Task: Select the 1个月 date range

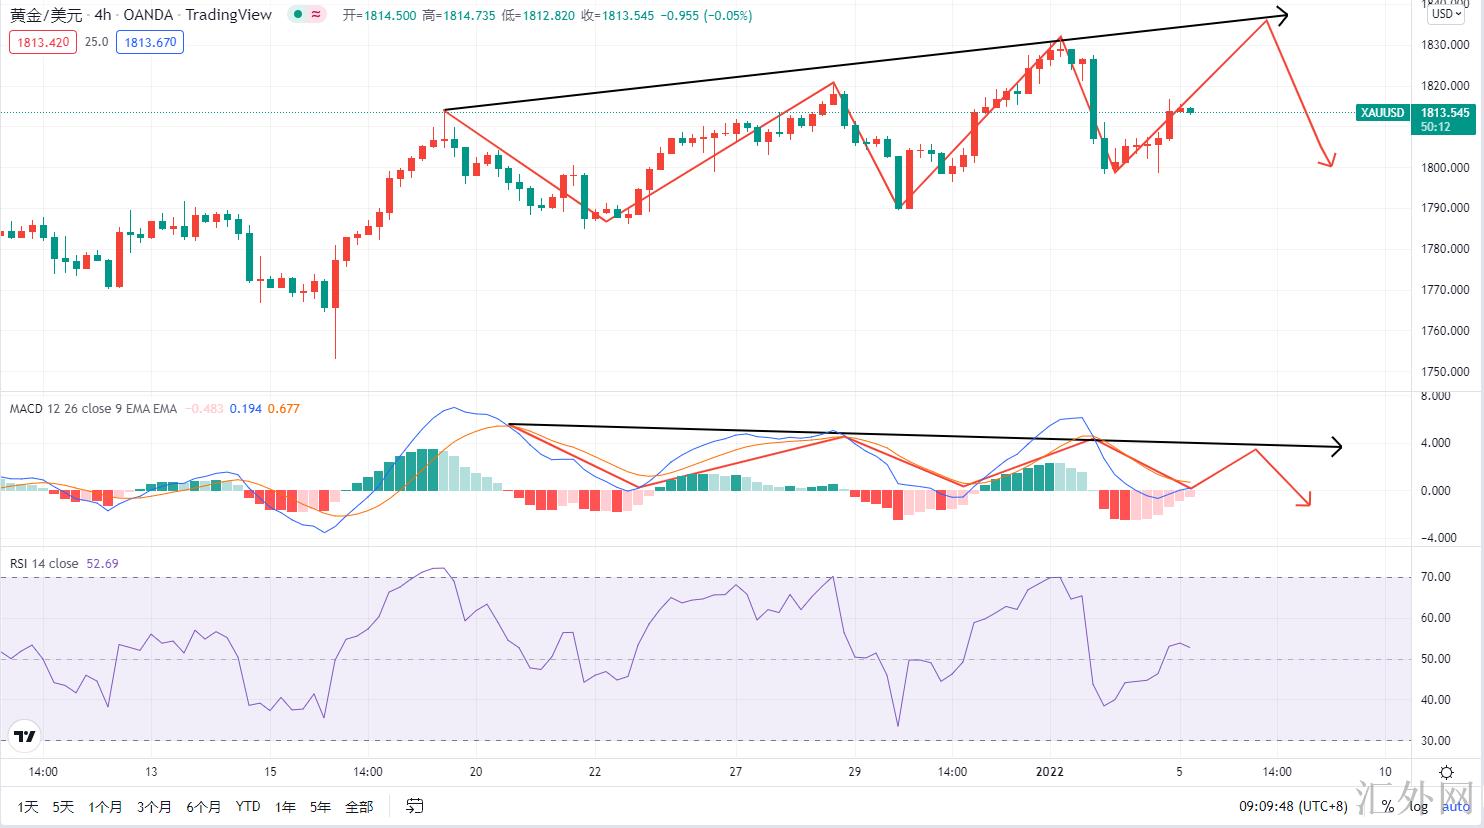Action: point(105,807)
